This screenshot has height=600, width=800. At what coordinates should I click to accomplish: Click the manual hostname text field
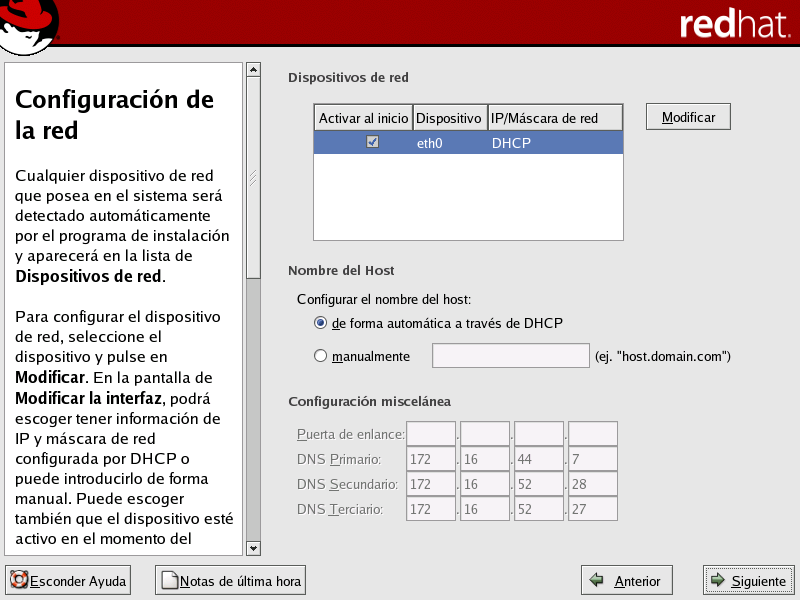(510, 356)
